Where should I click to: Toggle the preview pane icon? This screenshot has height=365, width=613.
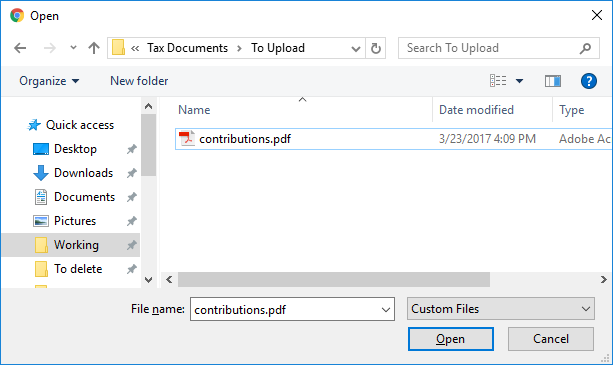(x=553, y=81)
